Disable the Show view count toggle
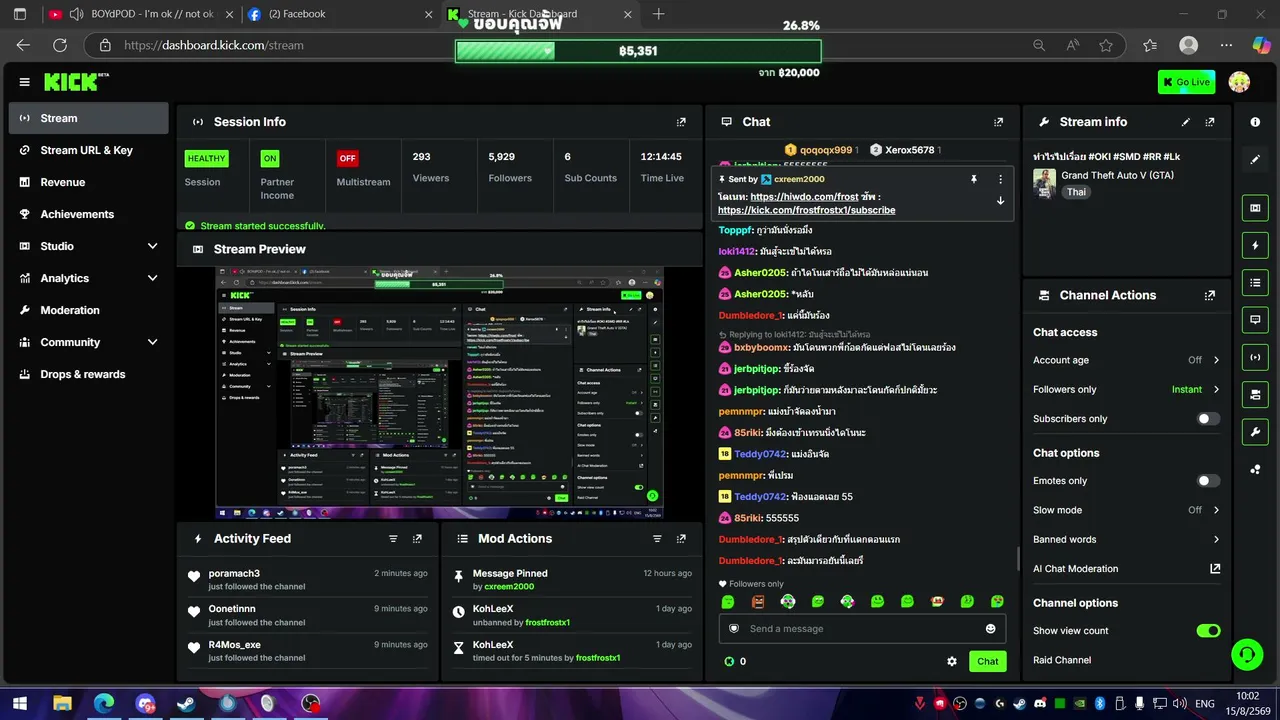Screen dimensions: 1280x720 tap(1208, 631)
